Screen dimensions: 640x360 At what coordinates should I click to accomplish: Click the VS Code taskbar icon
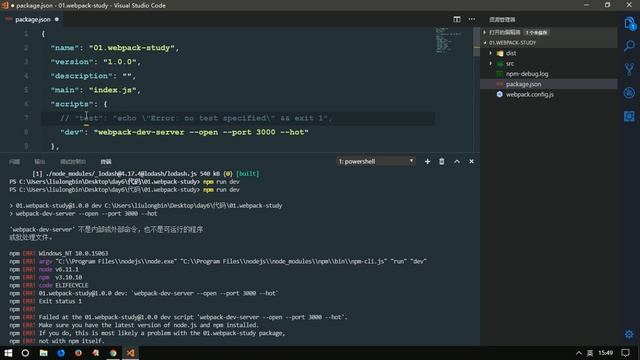coord(131,353)
